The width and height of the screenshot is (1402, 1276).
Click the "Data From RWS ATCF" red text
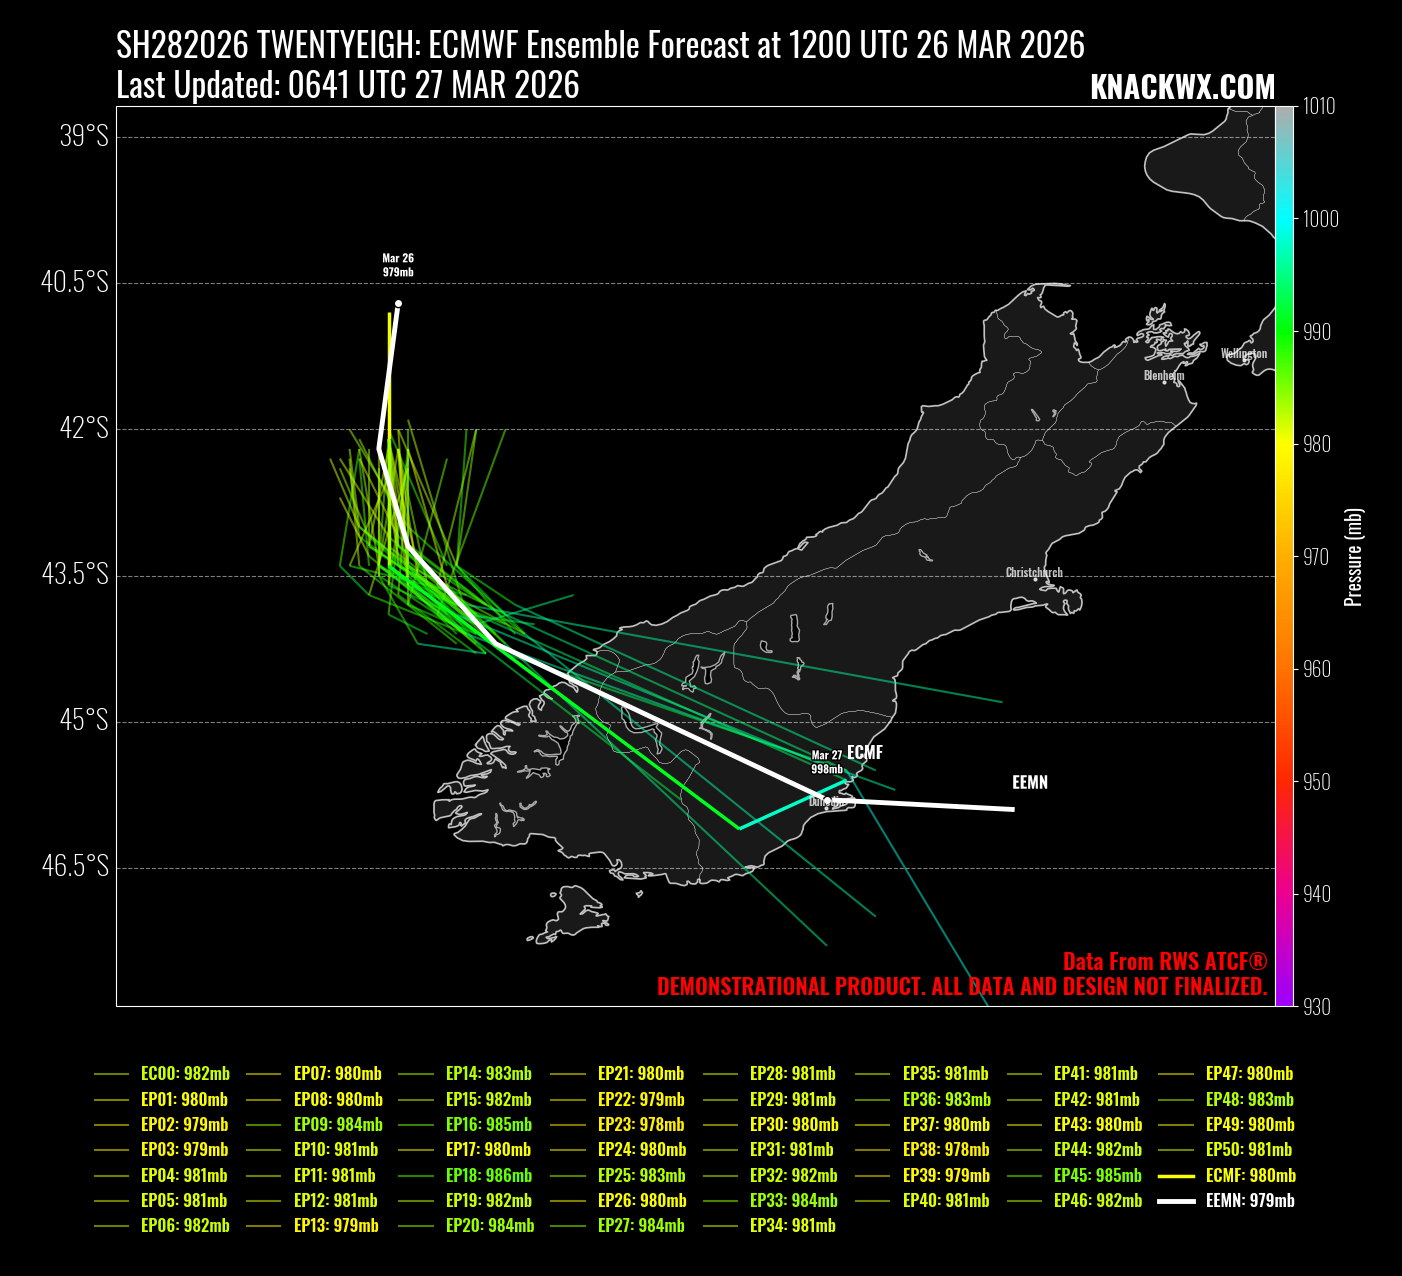point(1164,961)
